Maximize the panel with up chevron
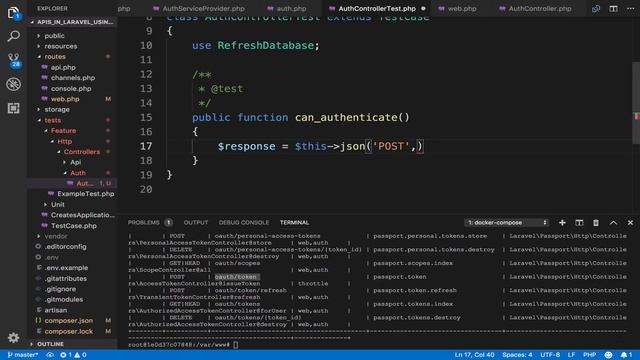 [613, 222]
